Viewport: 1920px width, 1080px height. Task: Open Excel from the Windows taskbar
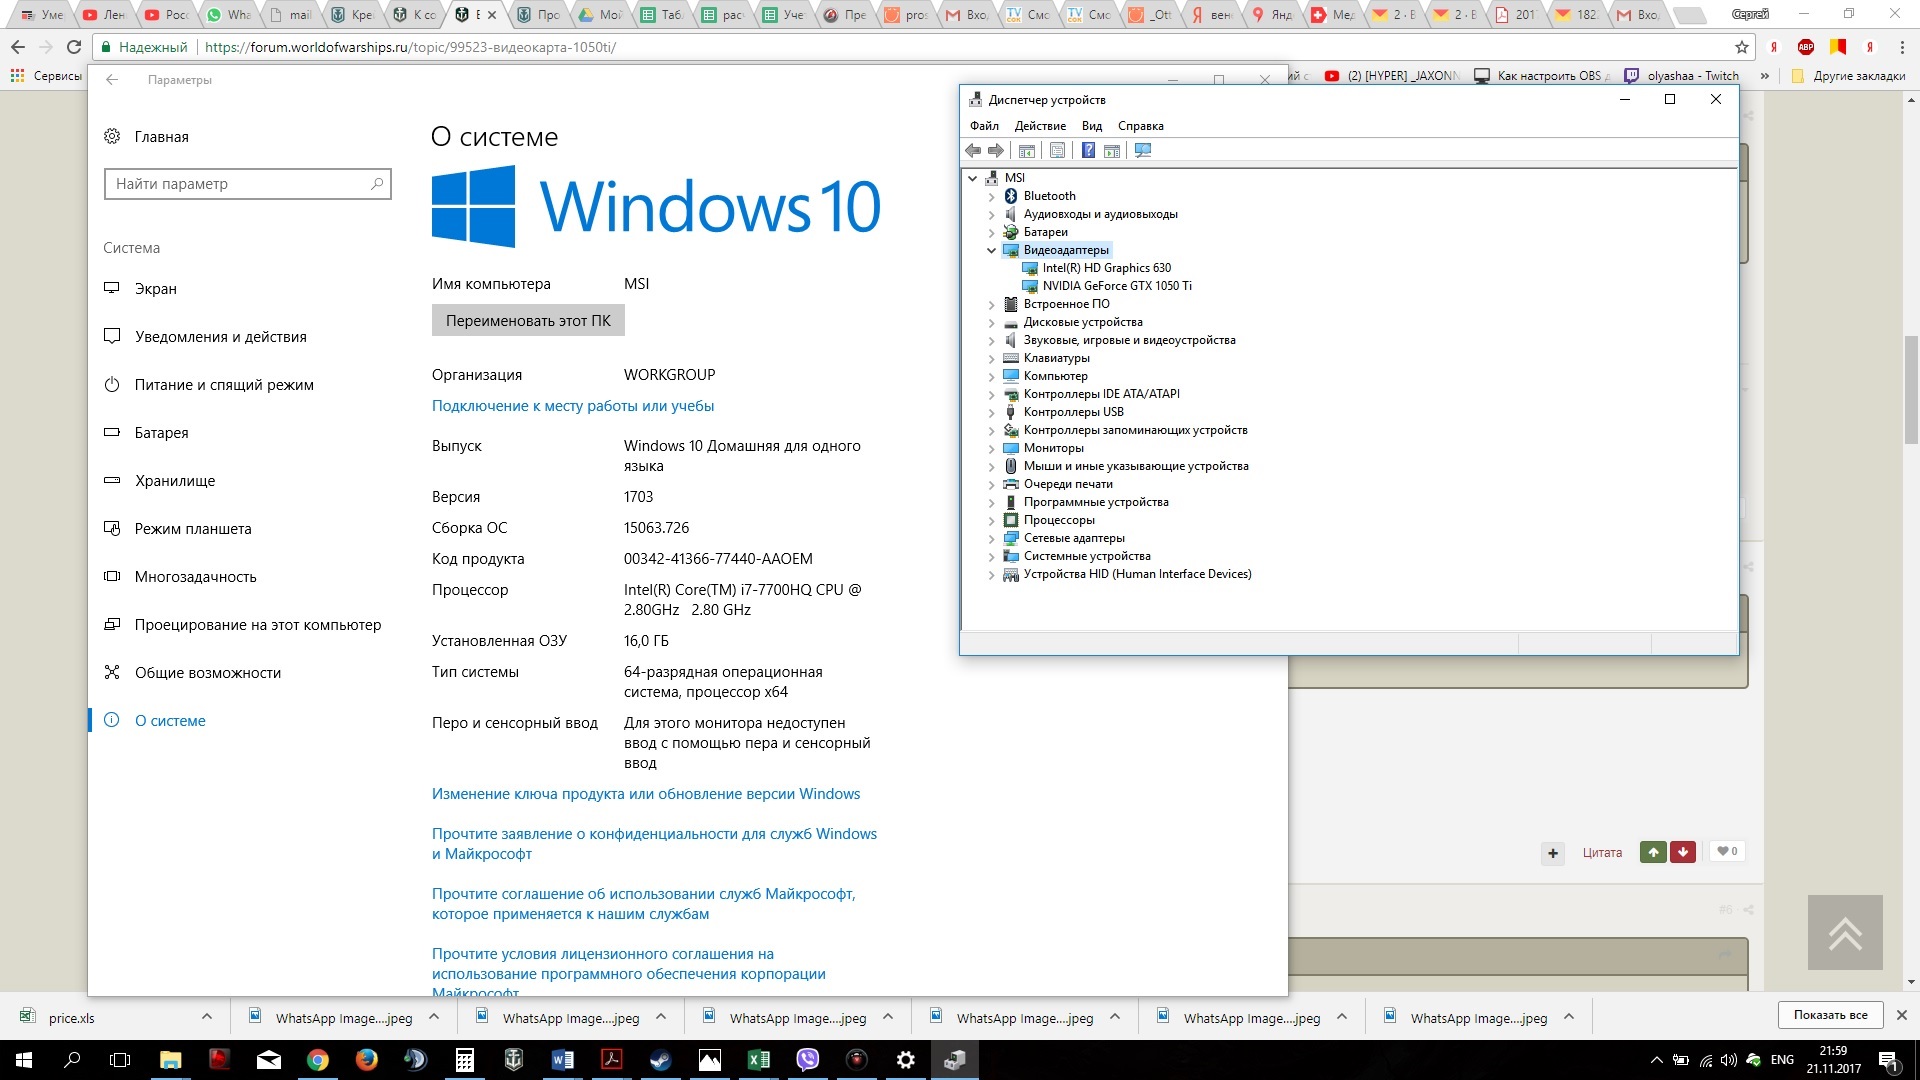(x=758, y=1059)
